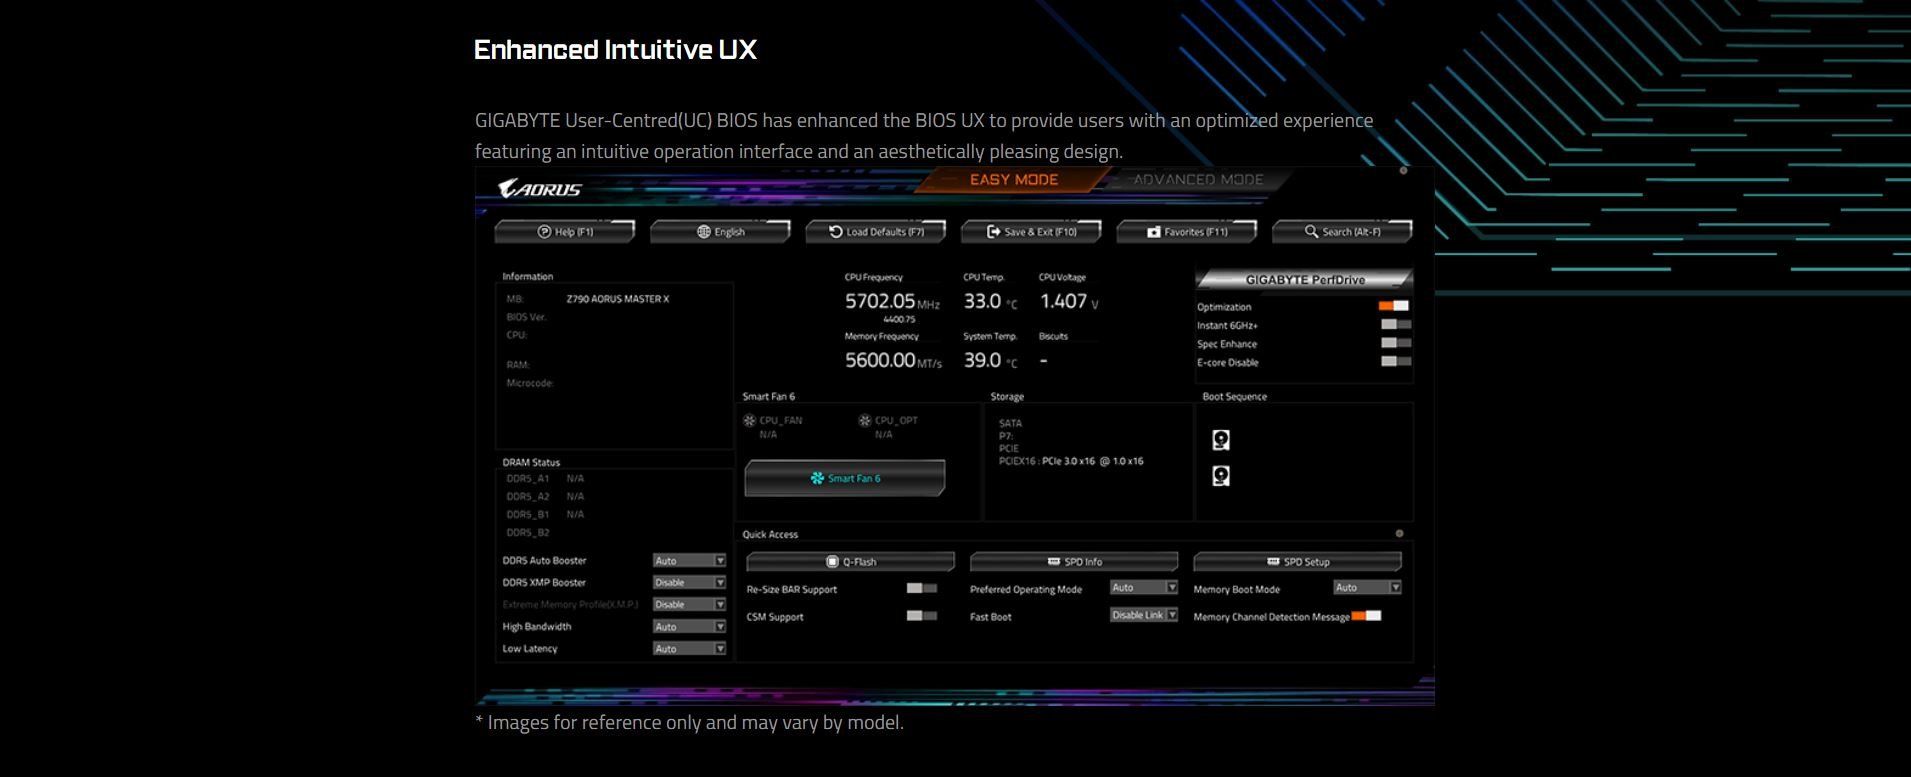This screenshot has height=777, width=1911.
Task: Launch the Q-Flash utility
Action: pos(850,562)
